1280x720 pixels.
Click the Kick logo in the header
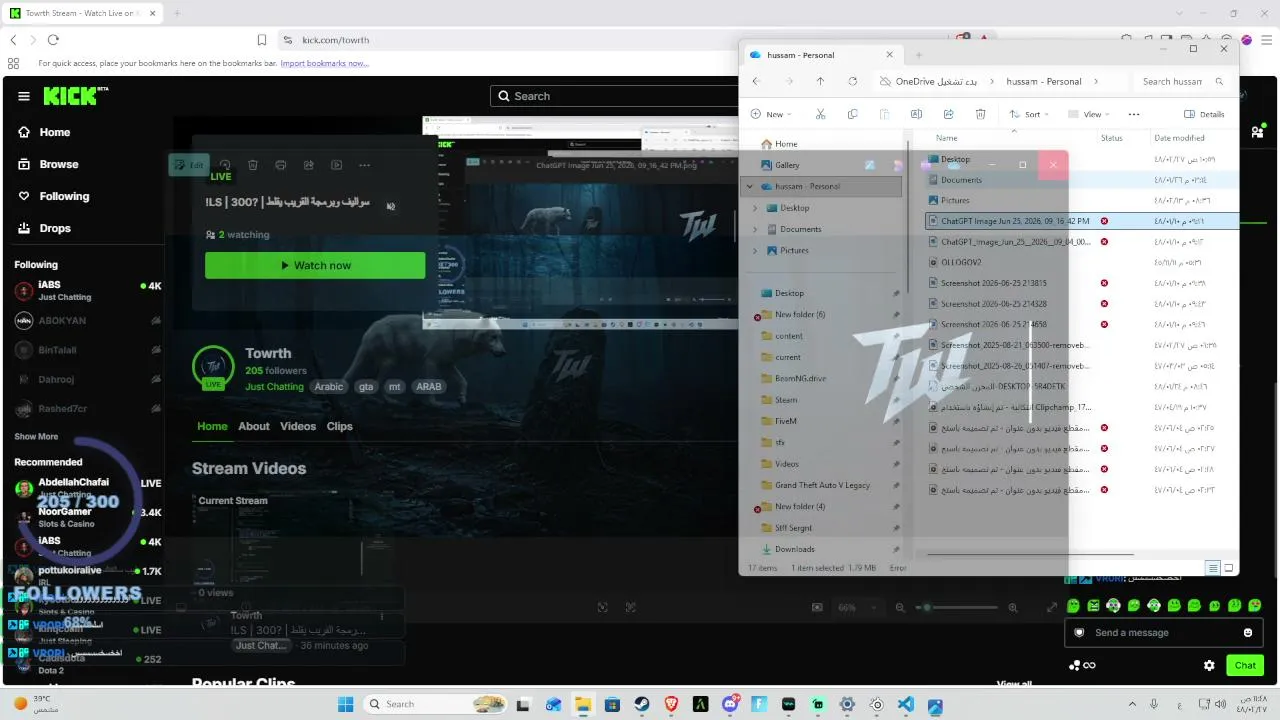pyautogui.click(x=75, y=96)
